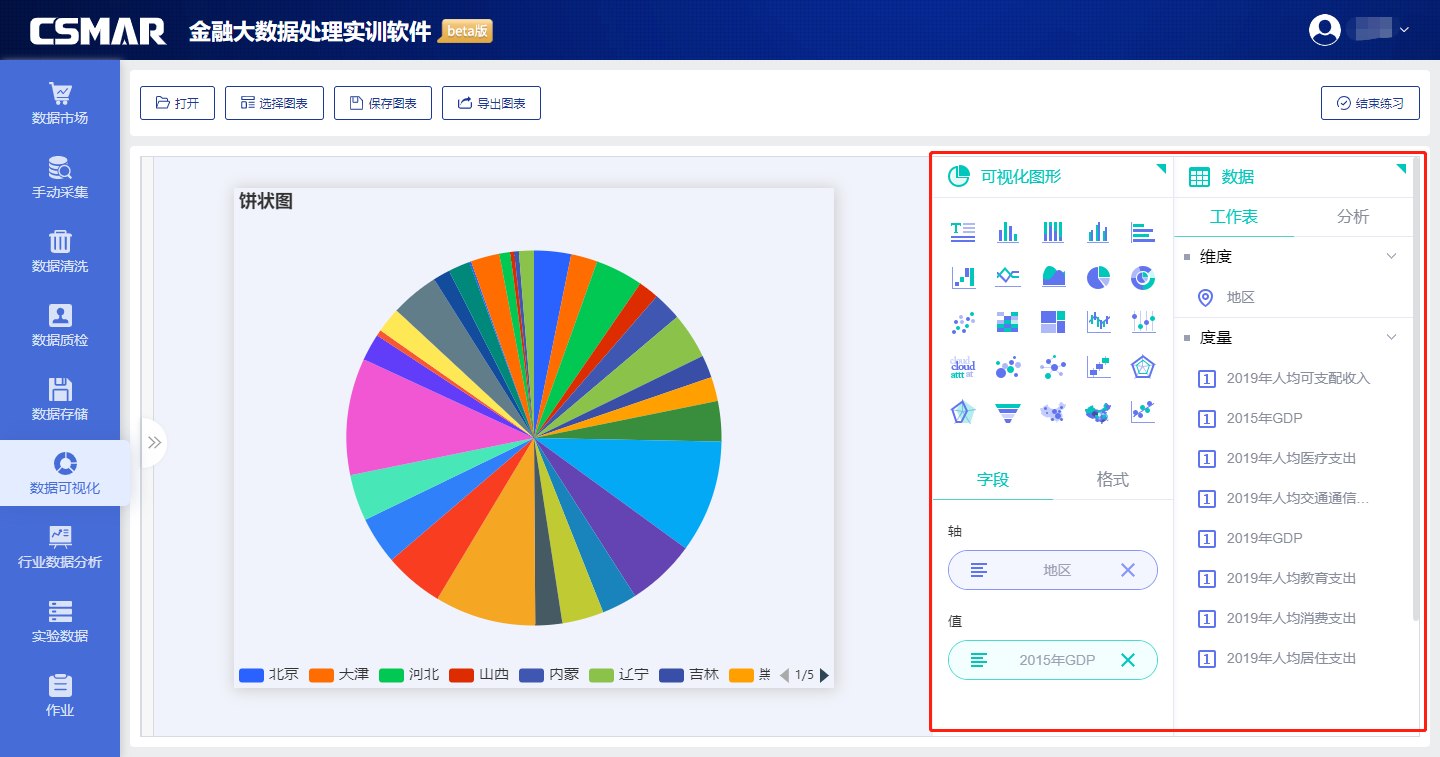This screenshot has width=1440, height=757.
Task: Pick the horizontal bar chart icon
Action: pyautogui.click(x=1142, y=232)
